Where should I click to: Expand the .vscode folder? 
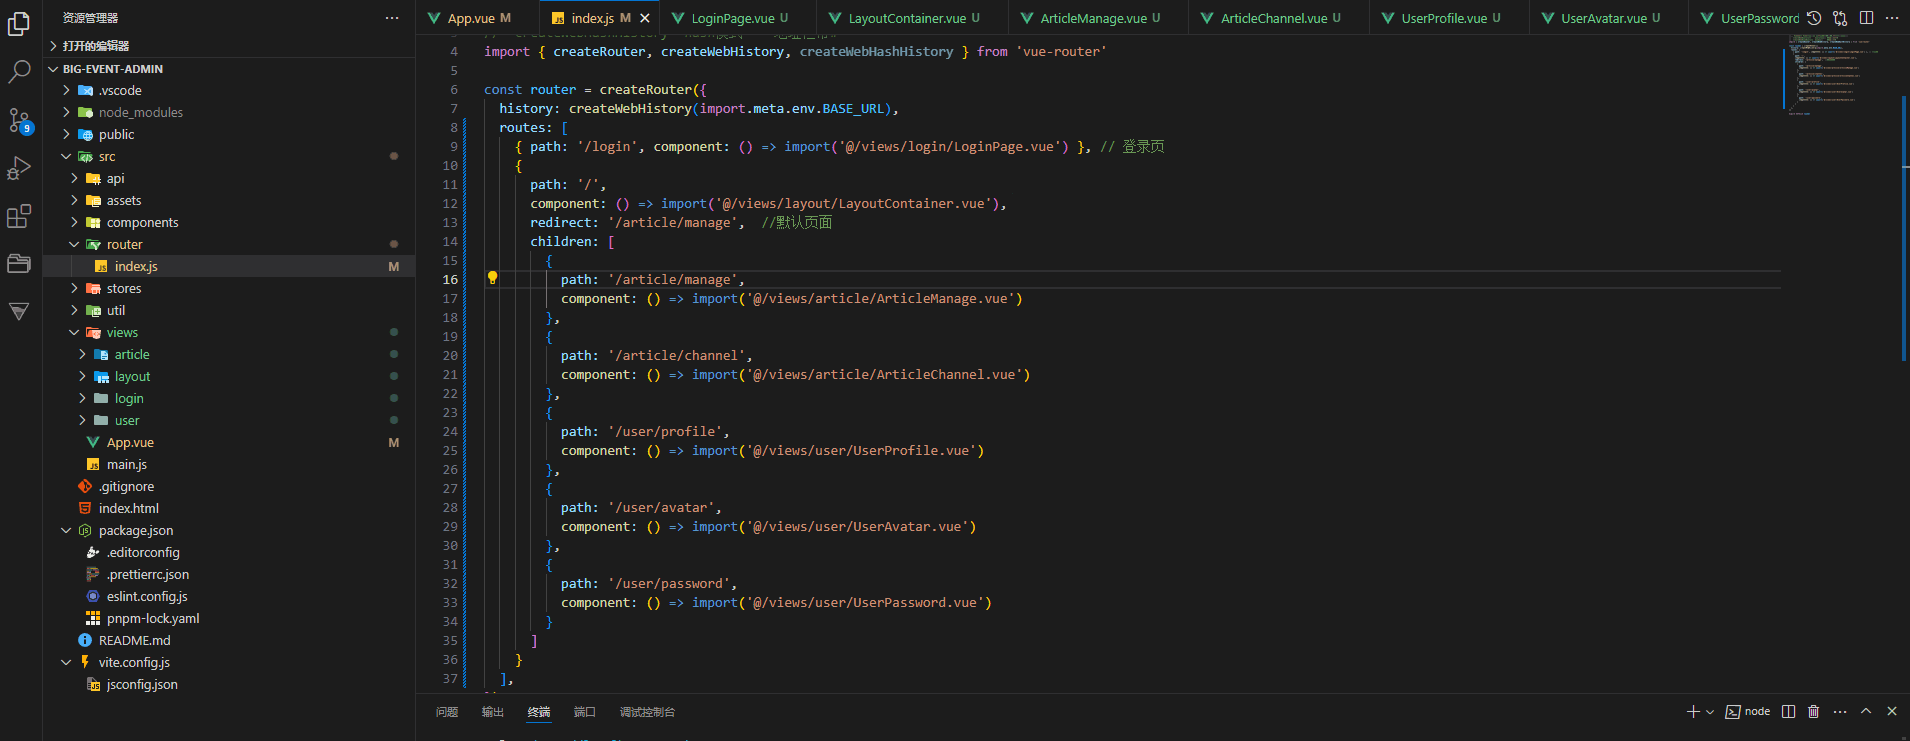pos(228,90)
